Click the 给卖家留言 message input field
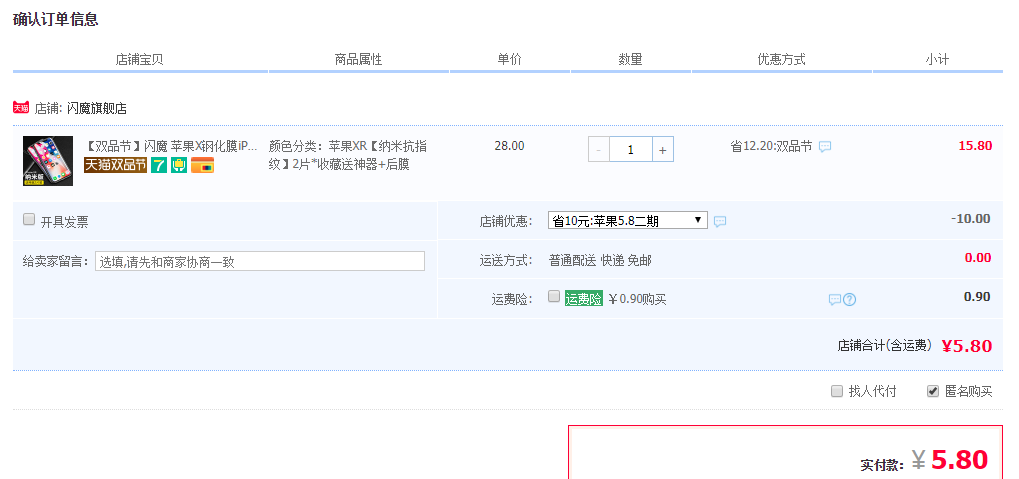The image size is (1019, 479). (260, 261)
